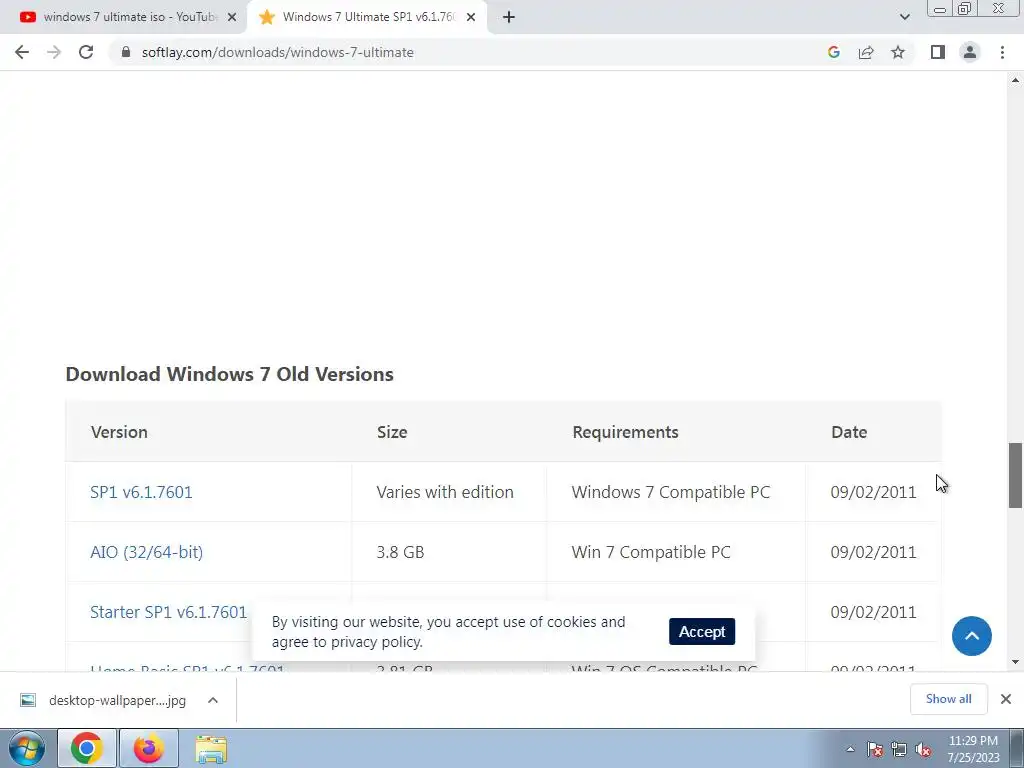This screenshot has width=1024, height=768.
Task: Open the SP1 v6.1.7601 link
Action: click(x=141, y=492)
